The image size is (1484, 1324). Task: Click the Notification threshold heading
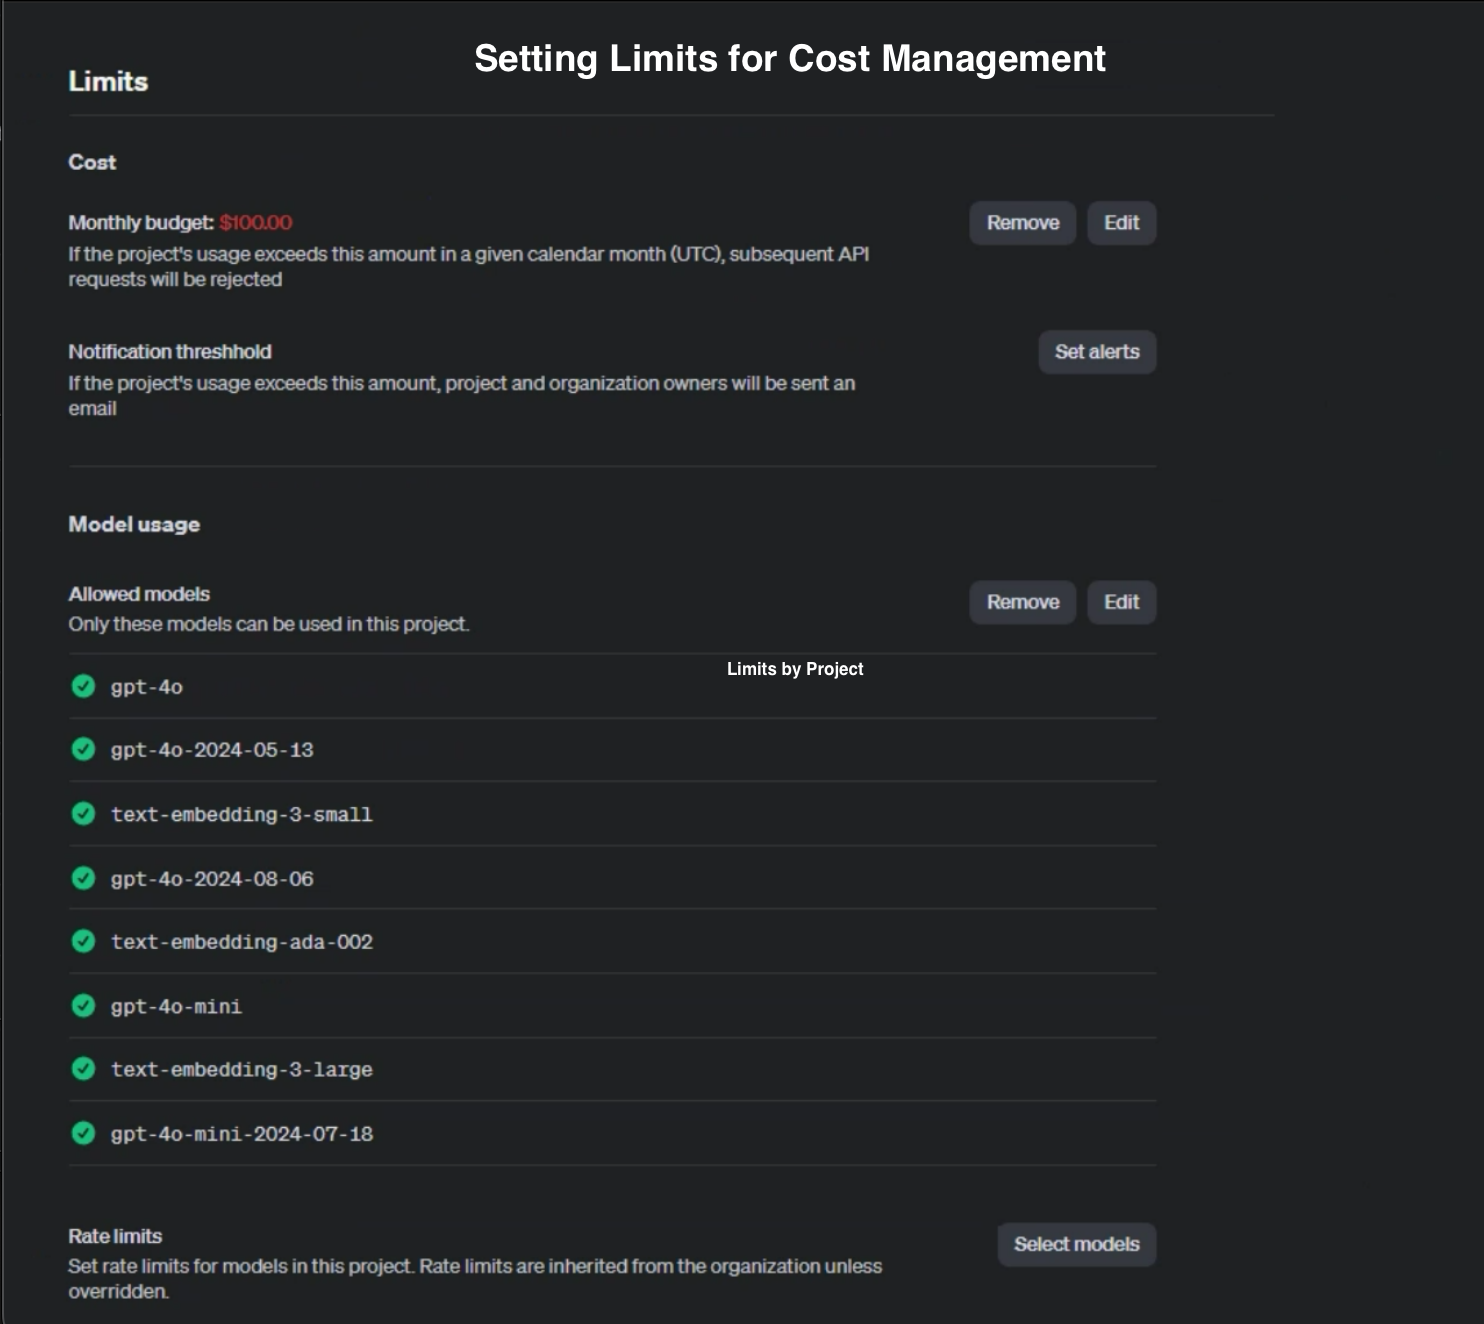point(170,352)
